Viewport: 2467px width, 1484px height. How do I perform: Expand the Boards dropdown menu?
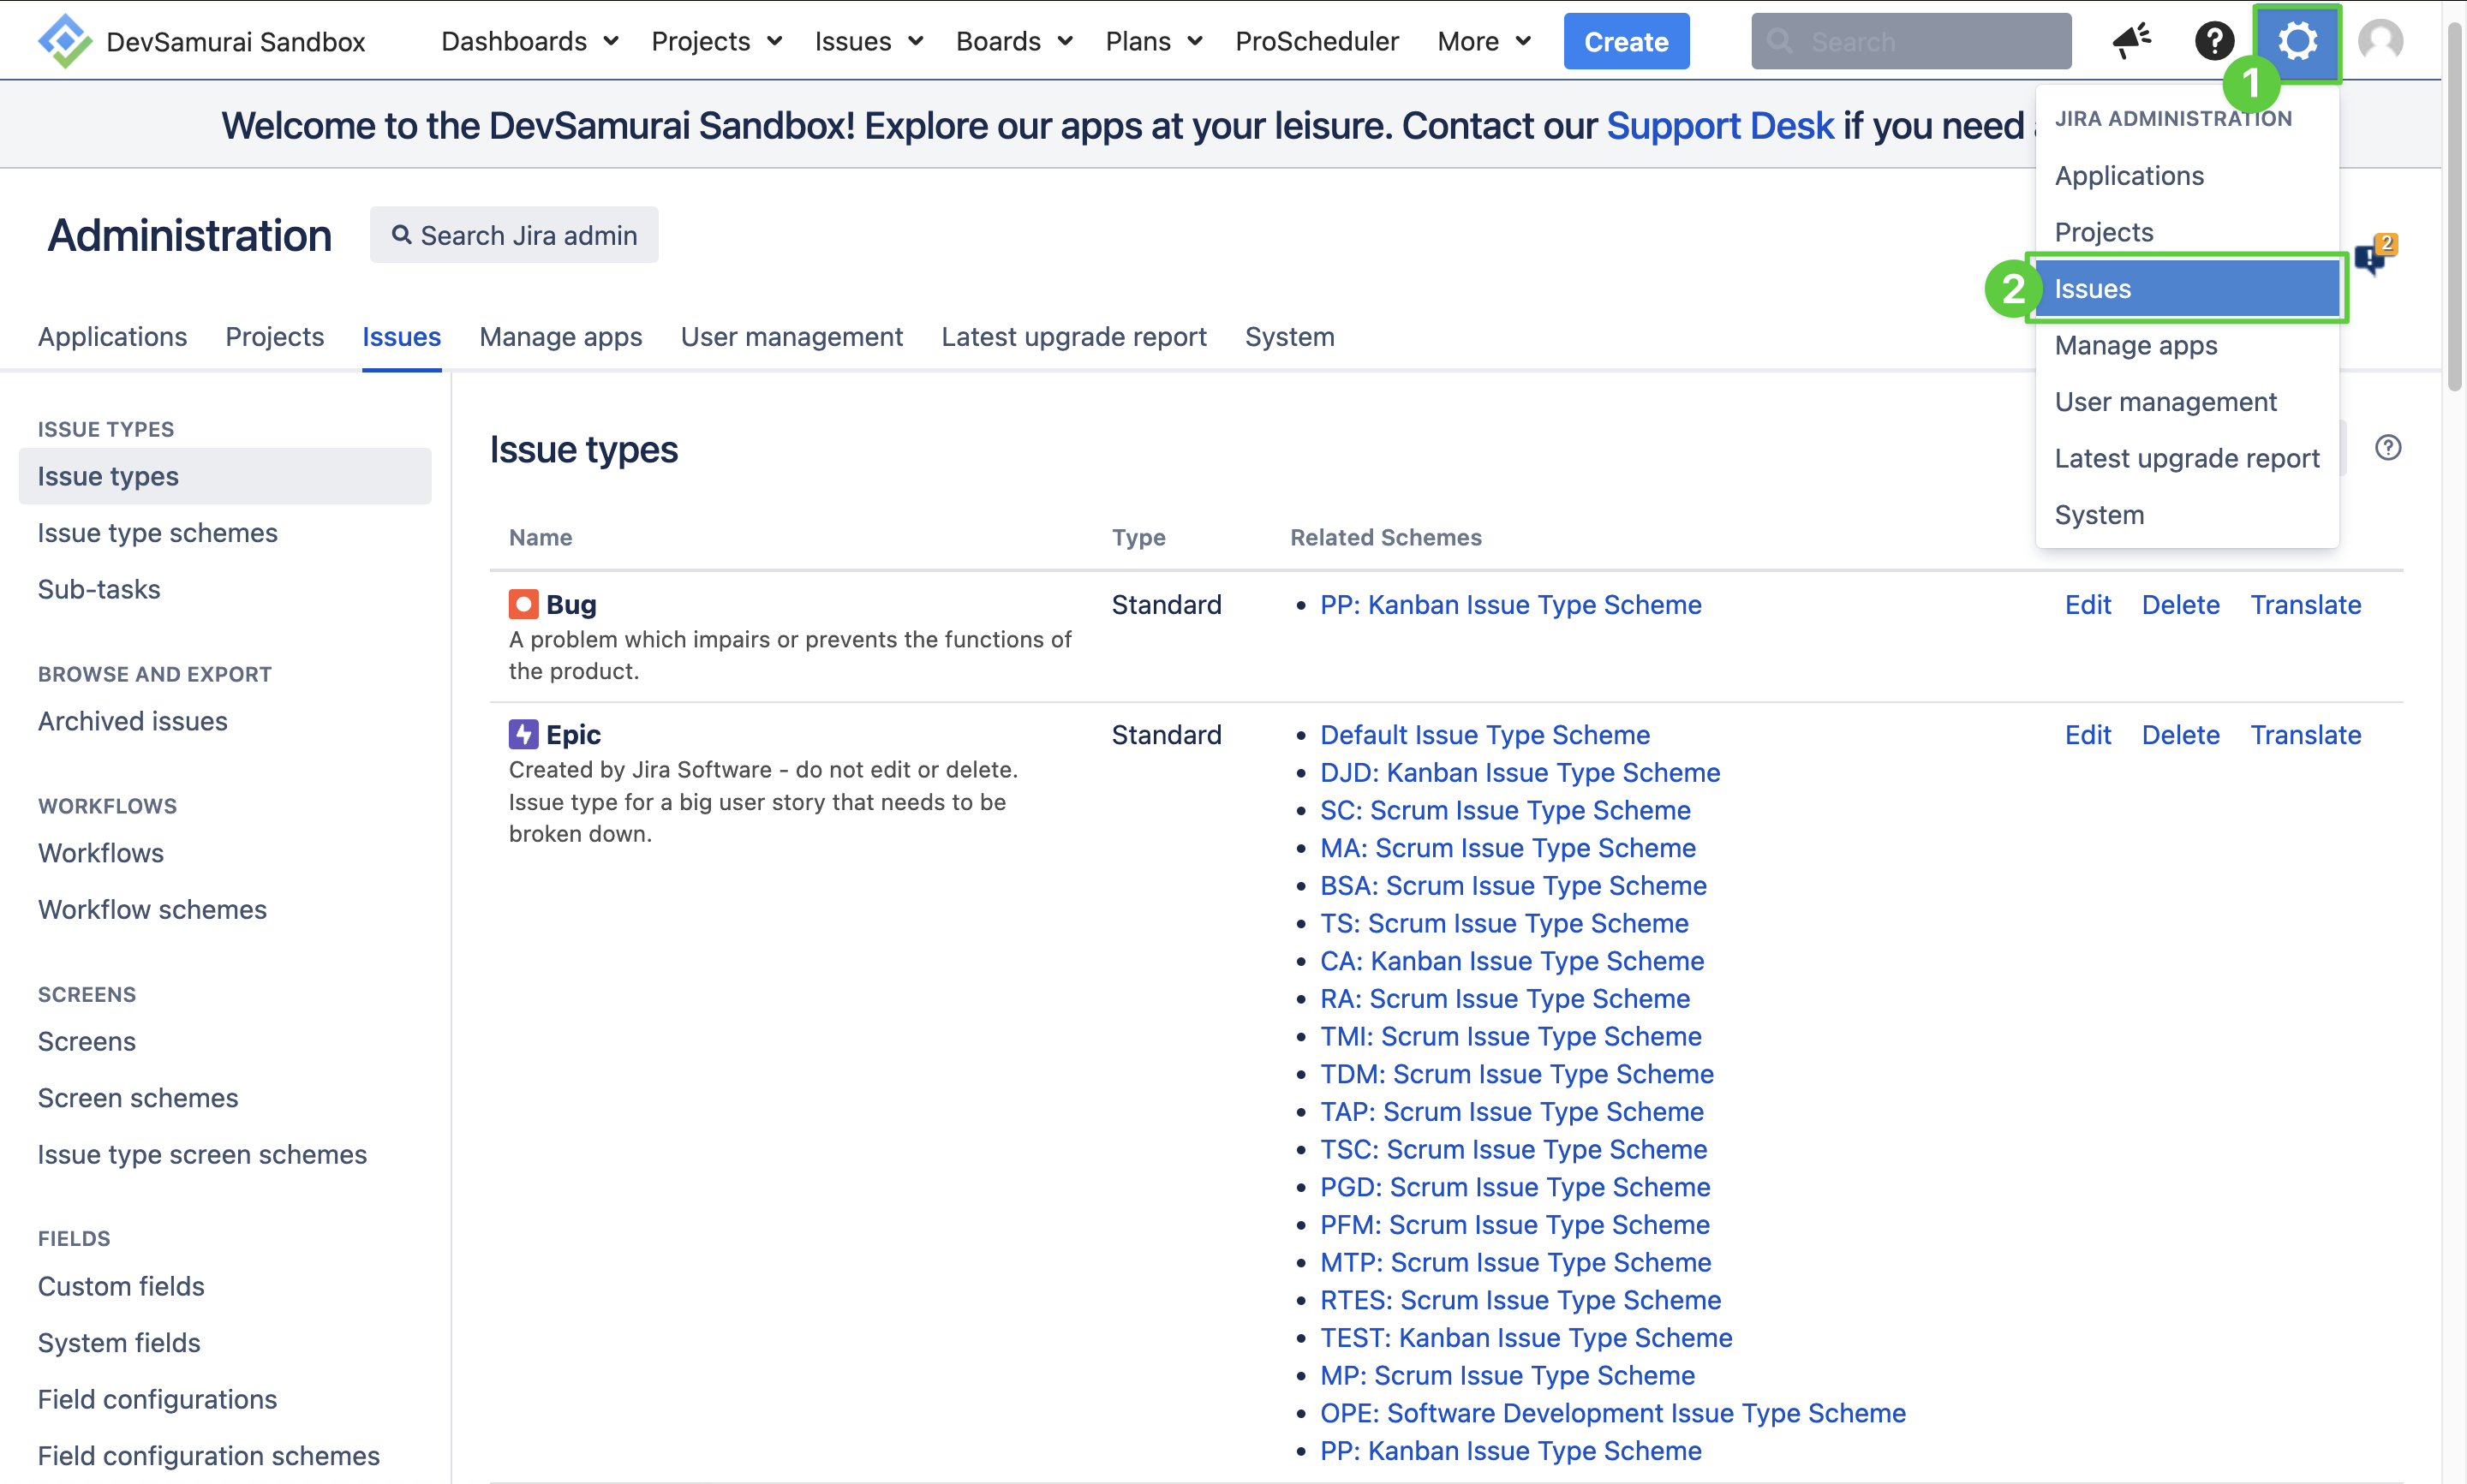tap(1013, 41)
